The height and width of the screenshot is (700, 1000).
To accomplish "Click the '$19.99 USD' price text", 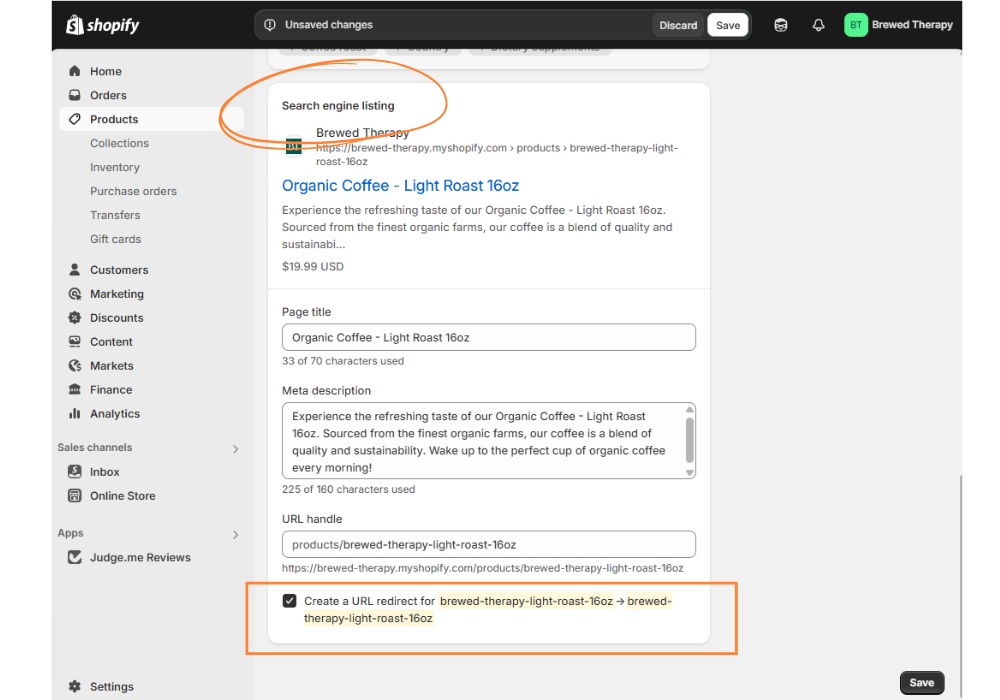I will (x=312, y=266).
